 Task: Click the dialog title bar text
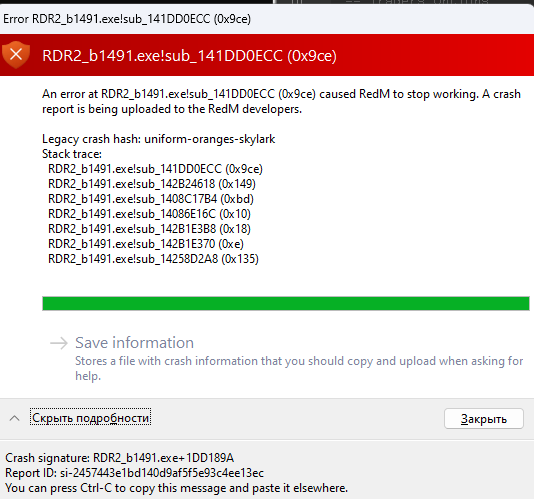(x=127, y=19)
